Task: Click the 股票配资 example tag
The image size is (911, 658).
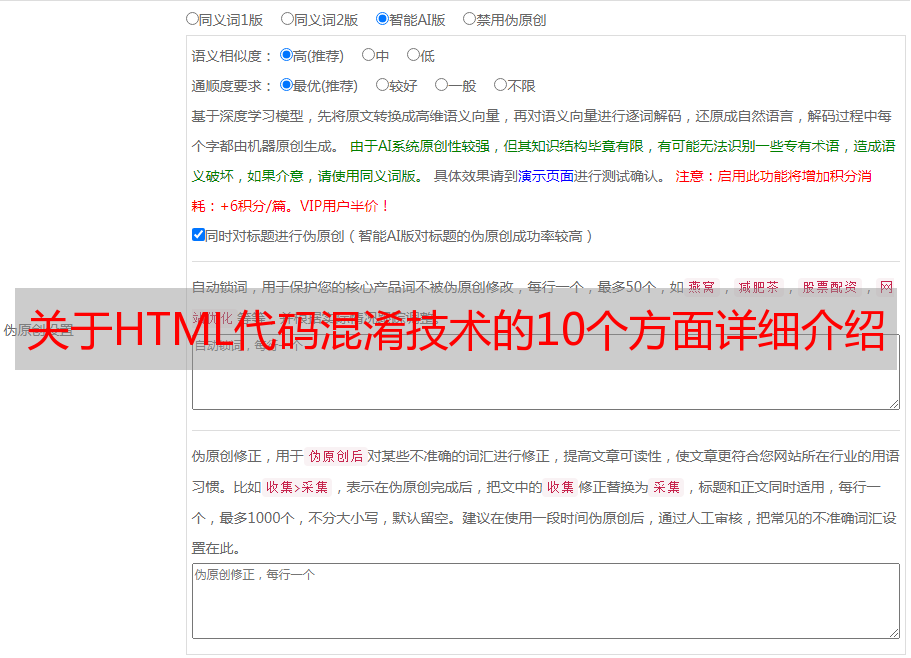Action: (x=830, y=287)
